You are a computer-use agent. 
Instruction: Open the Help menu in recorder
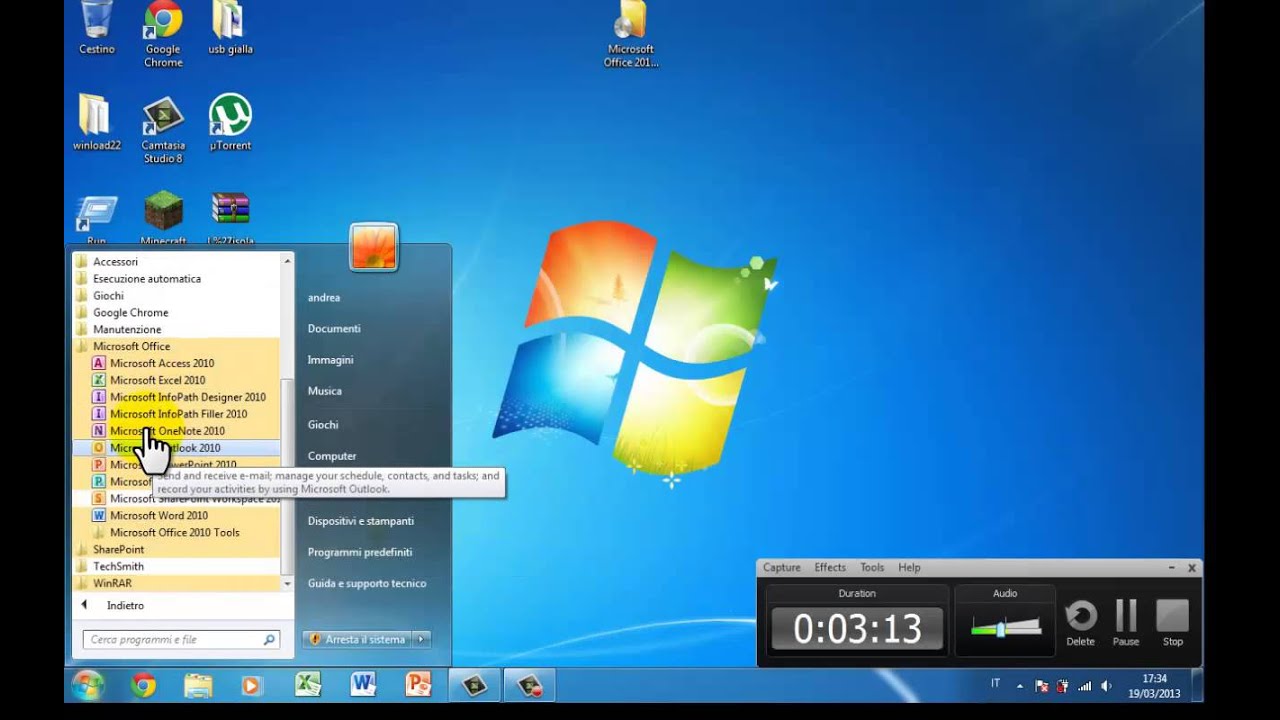(909, 567)
